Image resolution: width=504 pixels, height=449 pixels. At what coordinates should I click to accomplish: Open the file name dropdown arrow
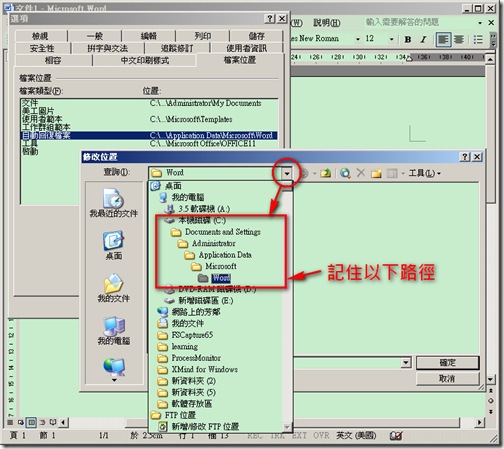click(x=406, y=363)
